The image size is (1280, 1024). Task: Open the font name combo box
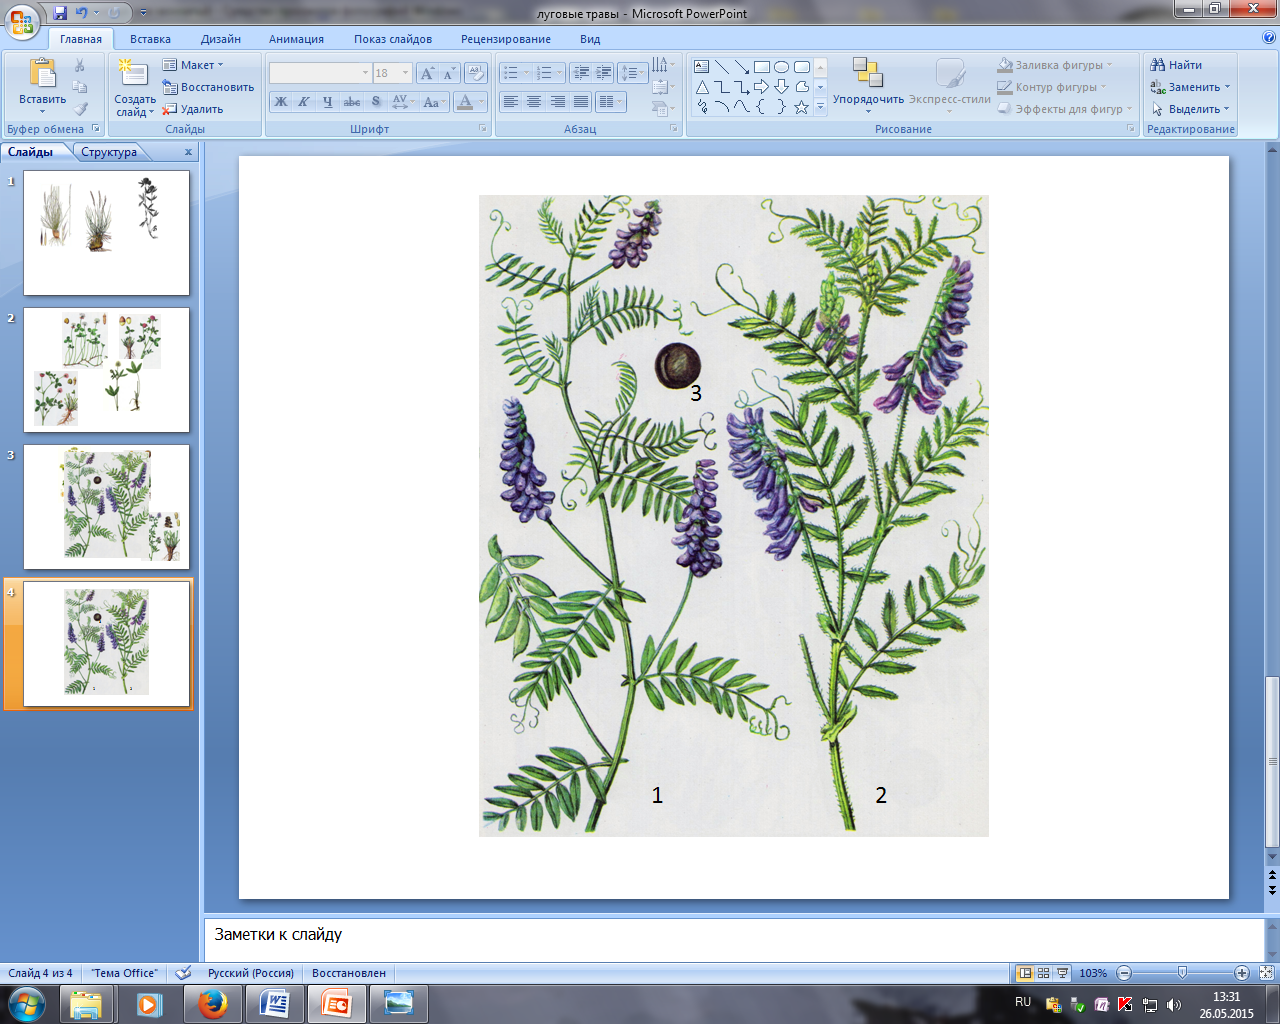(x=320, y=73)
